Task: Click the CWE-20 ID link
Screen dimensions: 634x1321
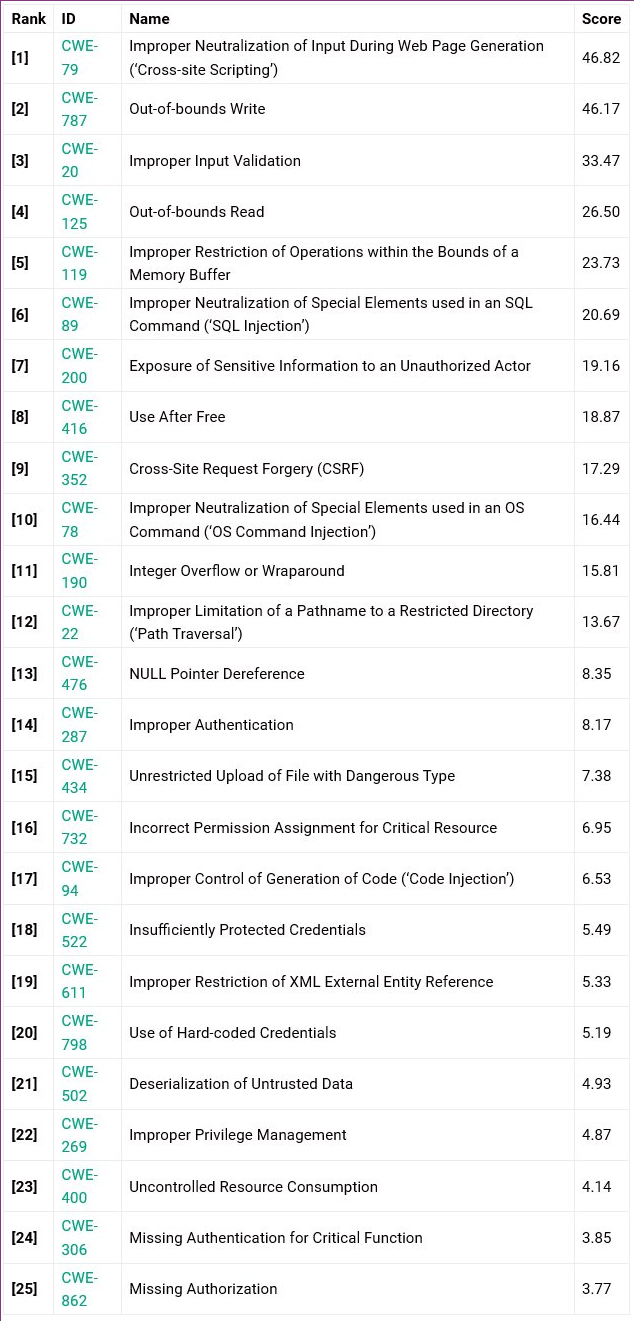Action: click(x=79, y=160)
